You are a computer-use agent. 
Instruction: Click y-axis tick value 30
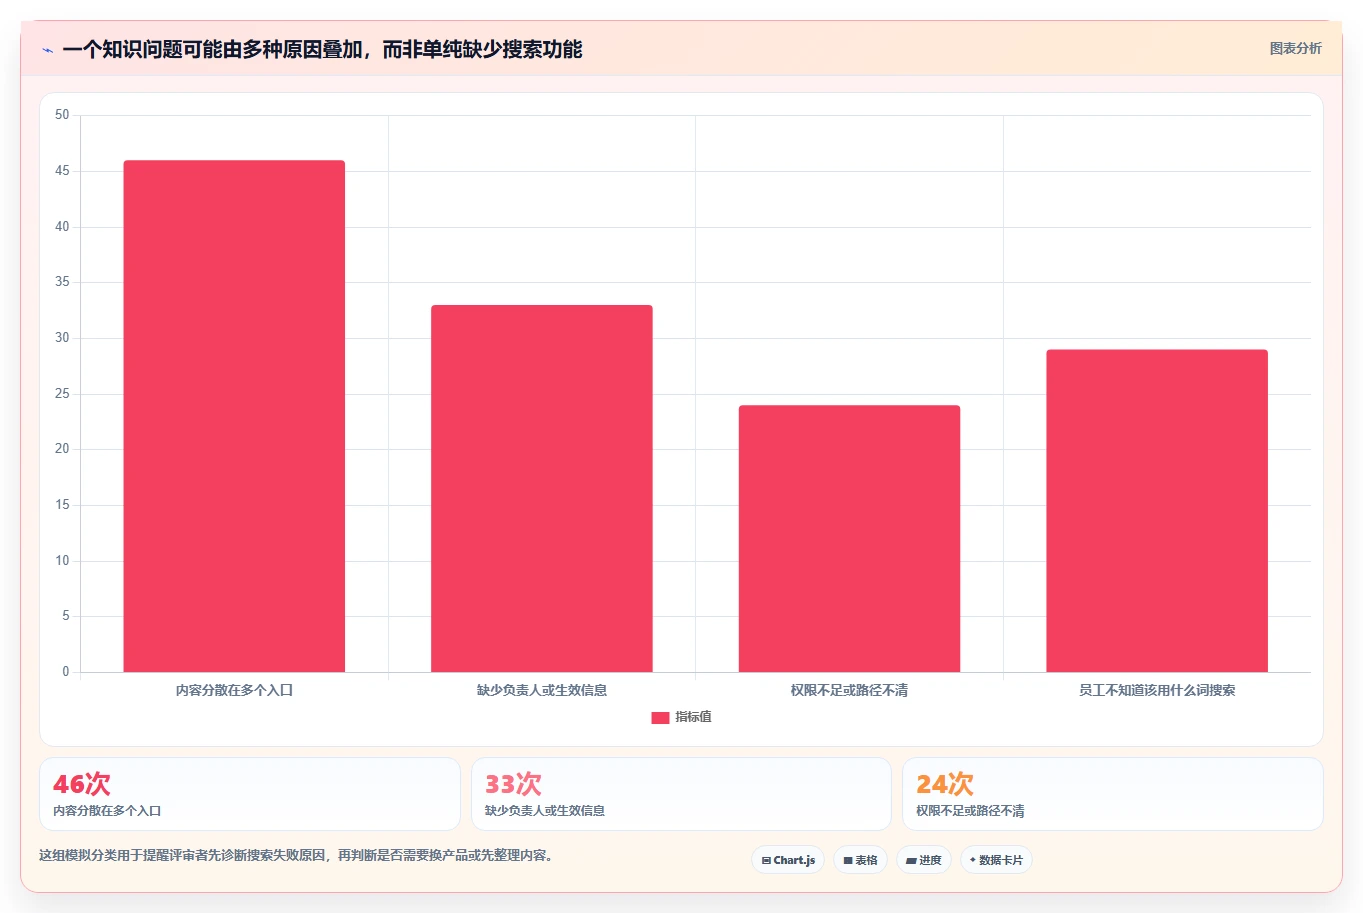(x=62, y=338)
